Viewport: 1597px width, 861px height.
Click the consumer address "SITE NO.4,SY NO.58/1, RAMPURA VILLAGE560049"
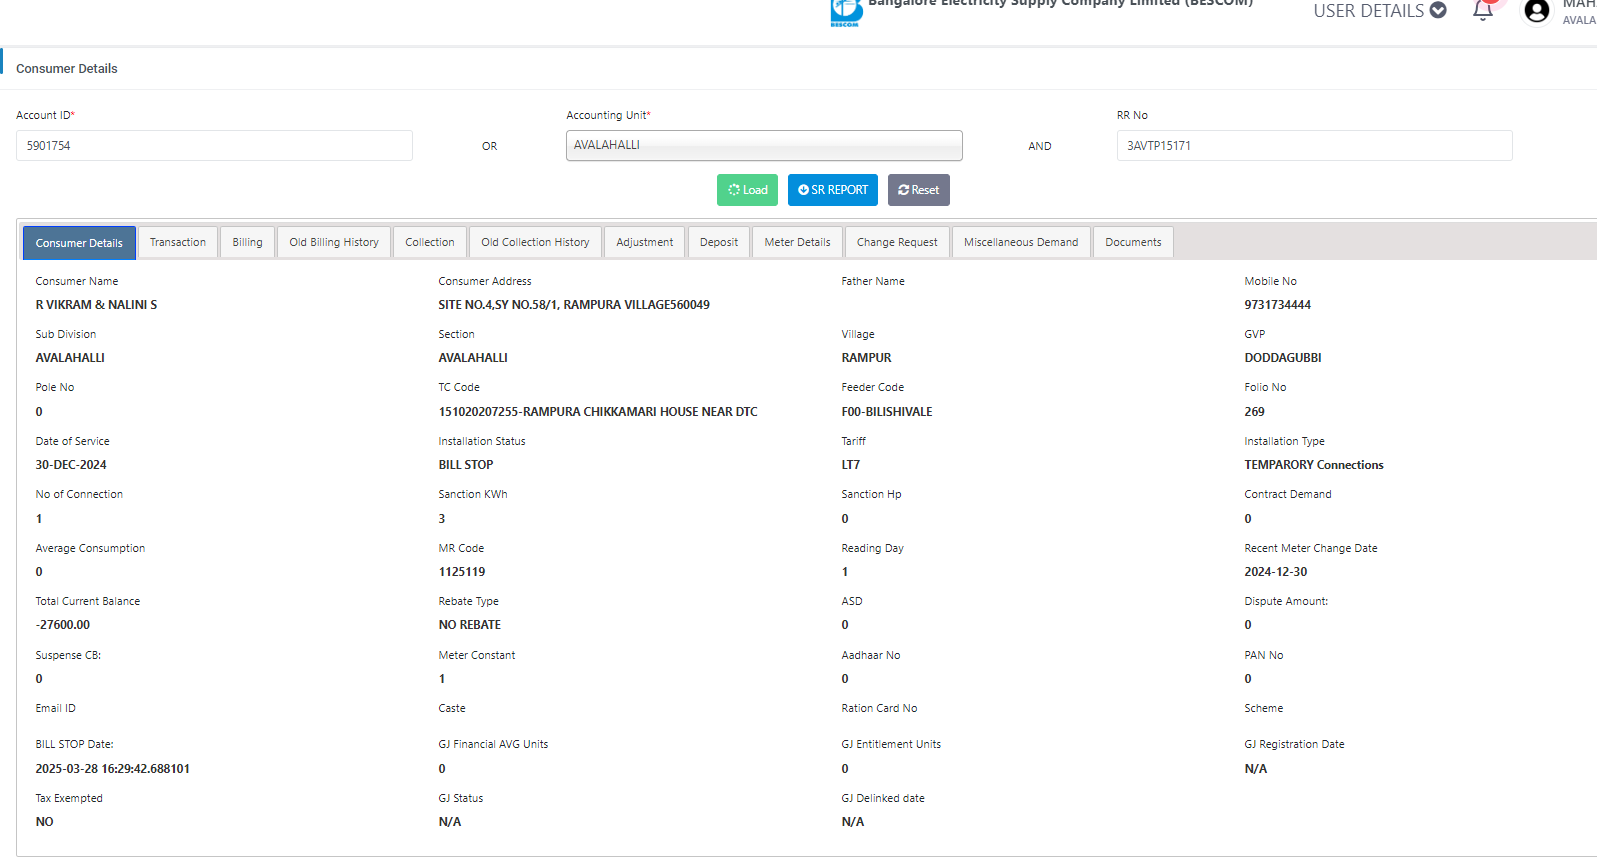point(574,305)
